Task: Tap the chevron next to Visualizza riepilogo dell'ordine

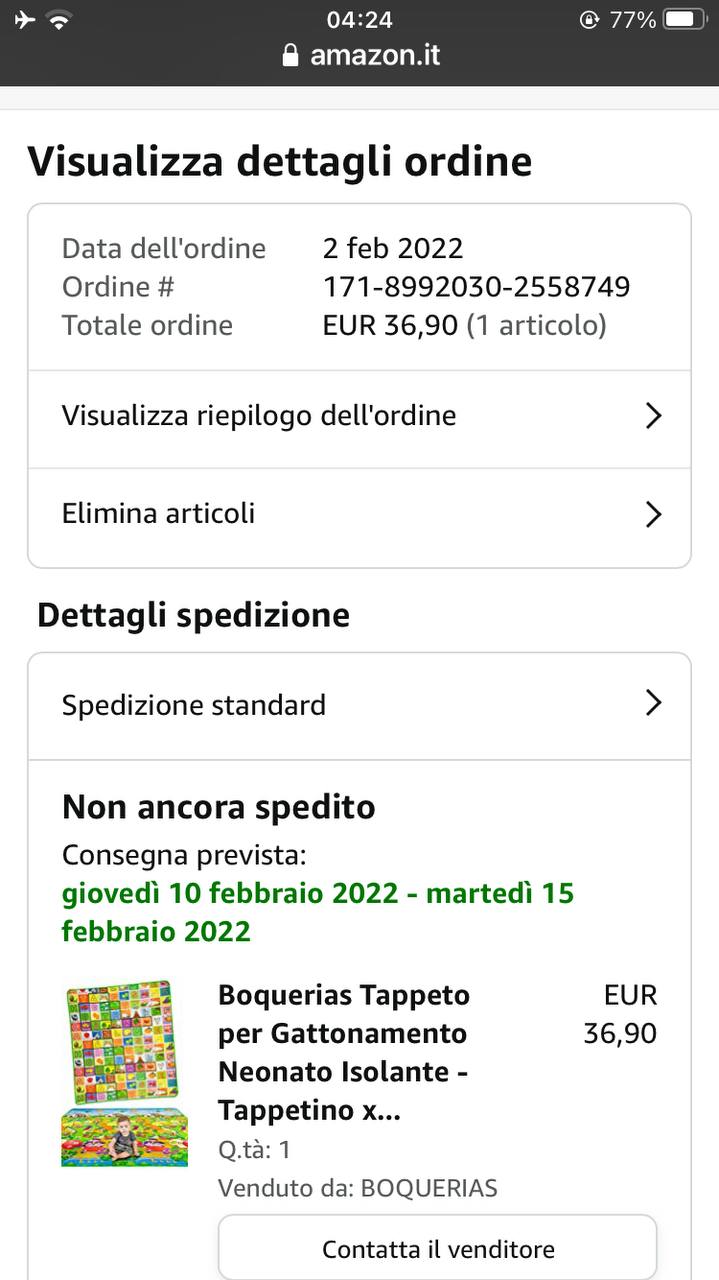Action: (653, 416)
